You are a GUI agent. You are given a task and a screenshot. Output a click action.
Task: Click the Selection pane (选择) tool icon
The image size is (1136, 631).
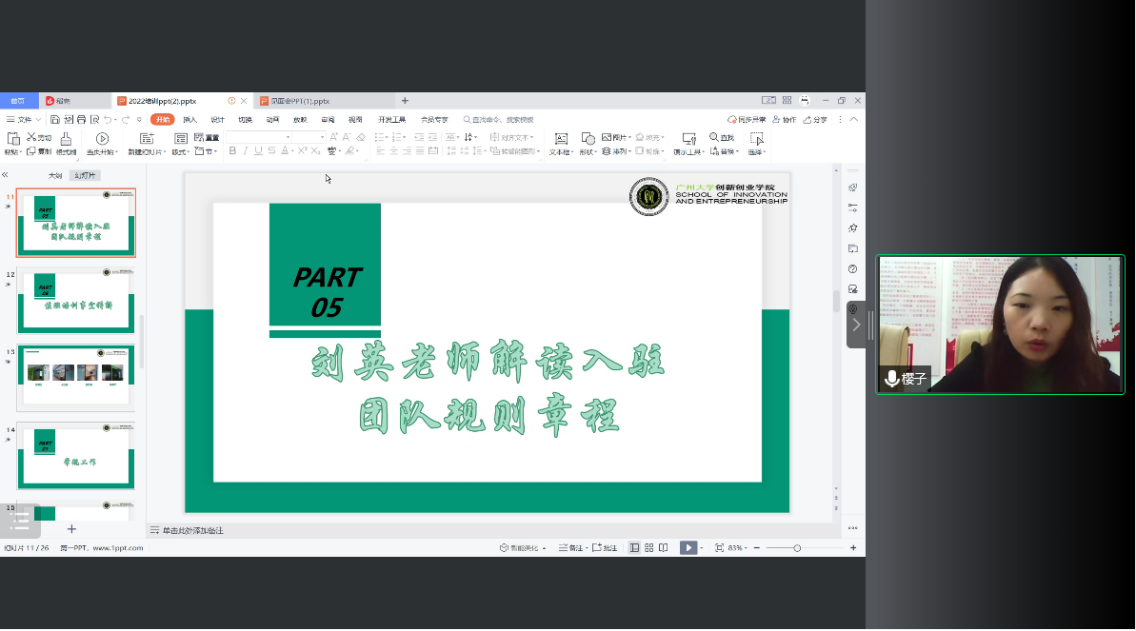(756, 138)
